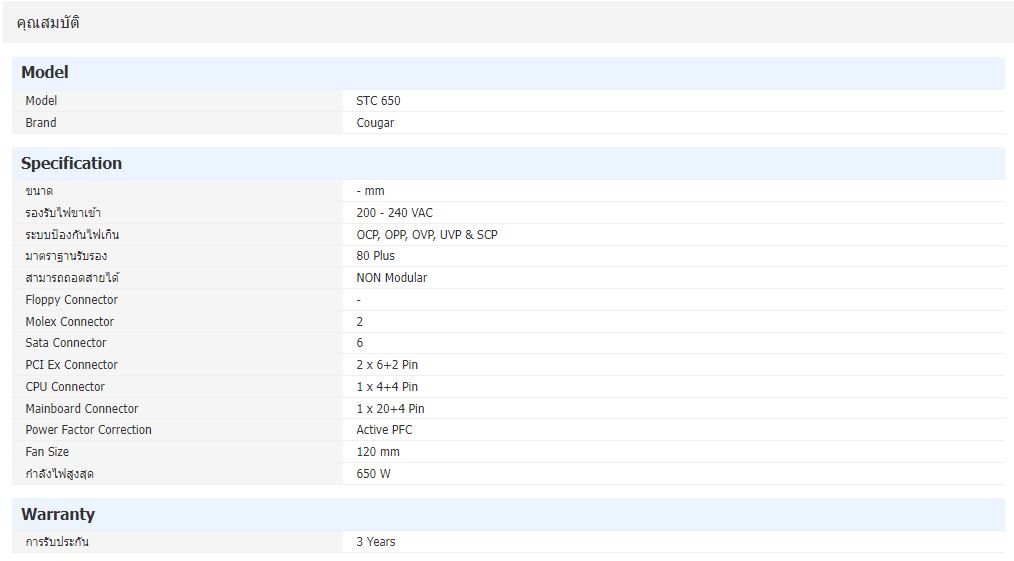The image size is (1014, 561).
Task: Select OCP, OPP, OVP, UVP & SCP text
Action: click(x=426, y=235)
